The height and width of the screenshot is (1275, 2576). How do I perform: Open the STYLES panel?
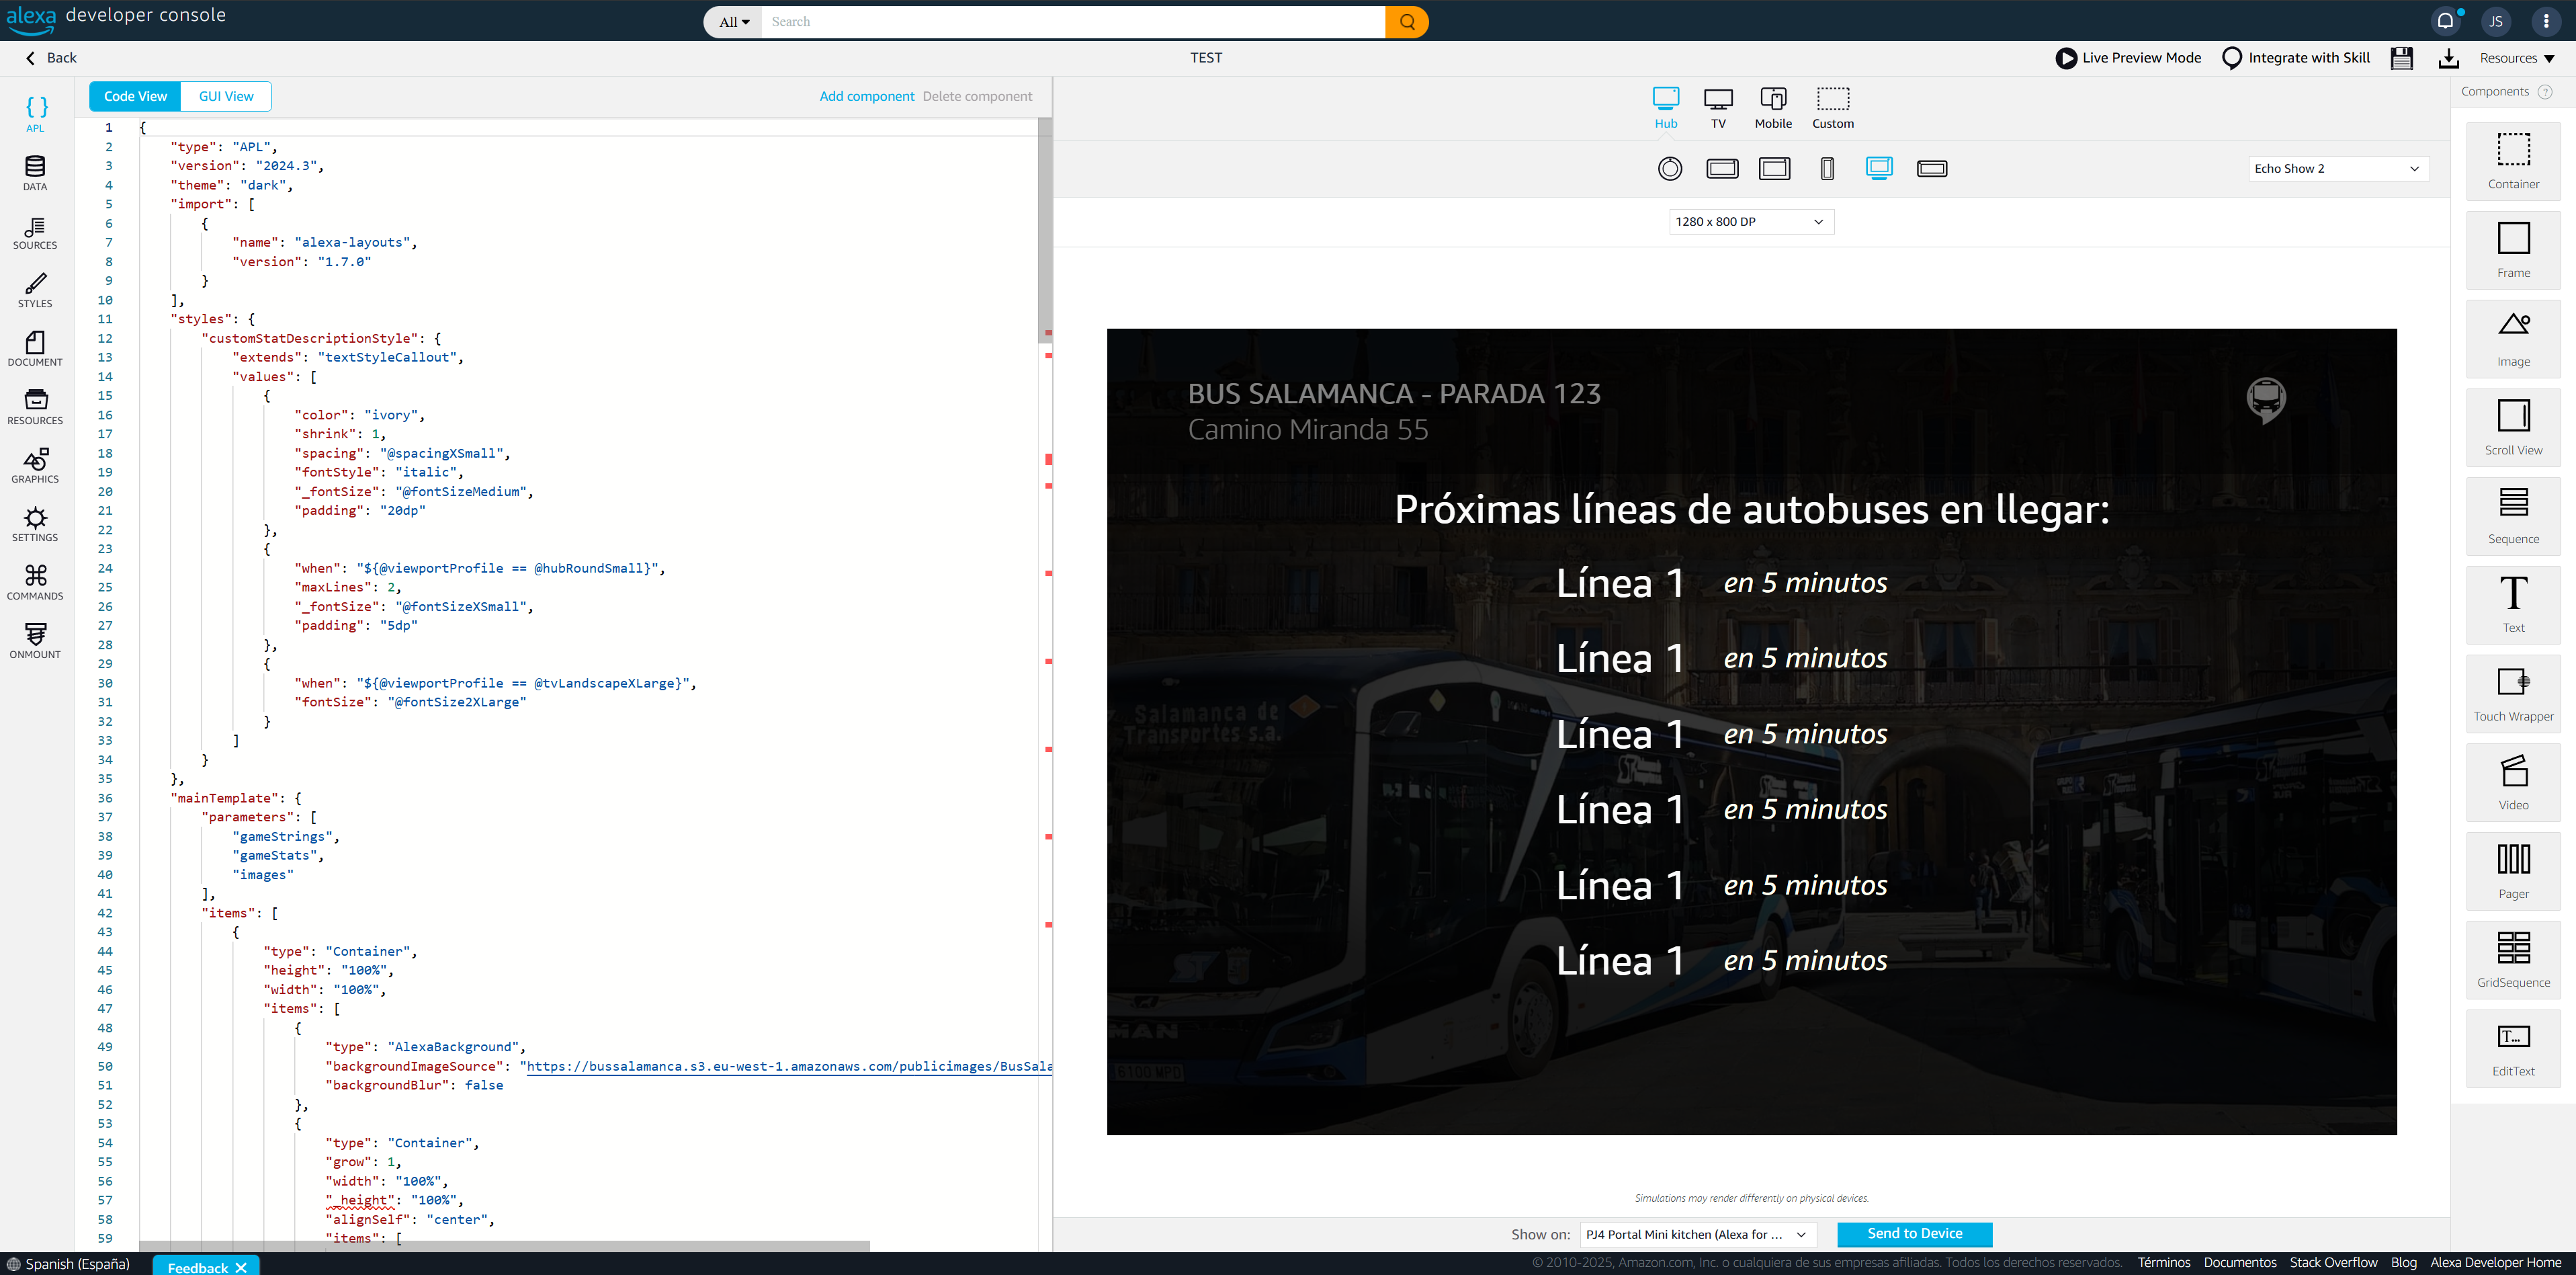[x=35, y=290]
